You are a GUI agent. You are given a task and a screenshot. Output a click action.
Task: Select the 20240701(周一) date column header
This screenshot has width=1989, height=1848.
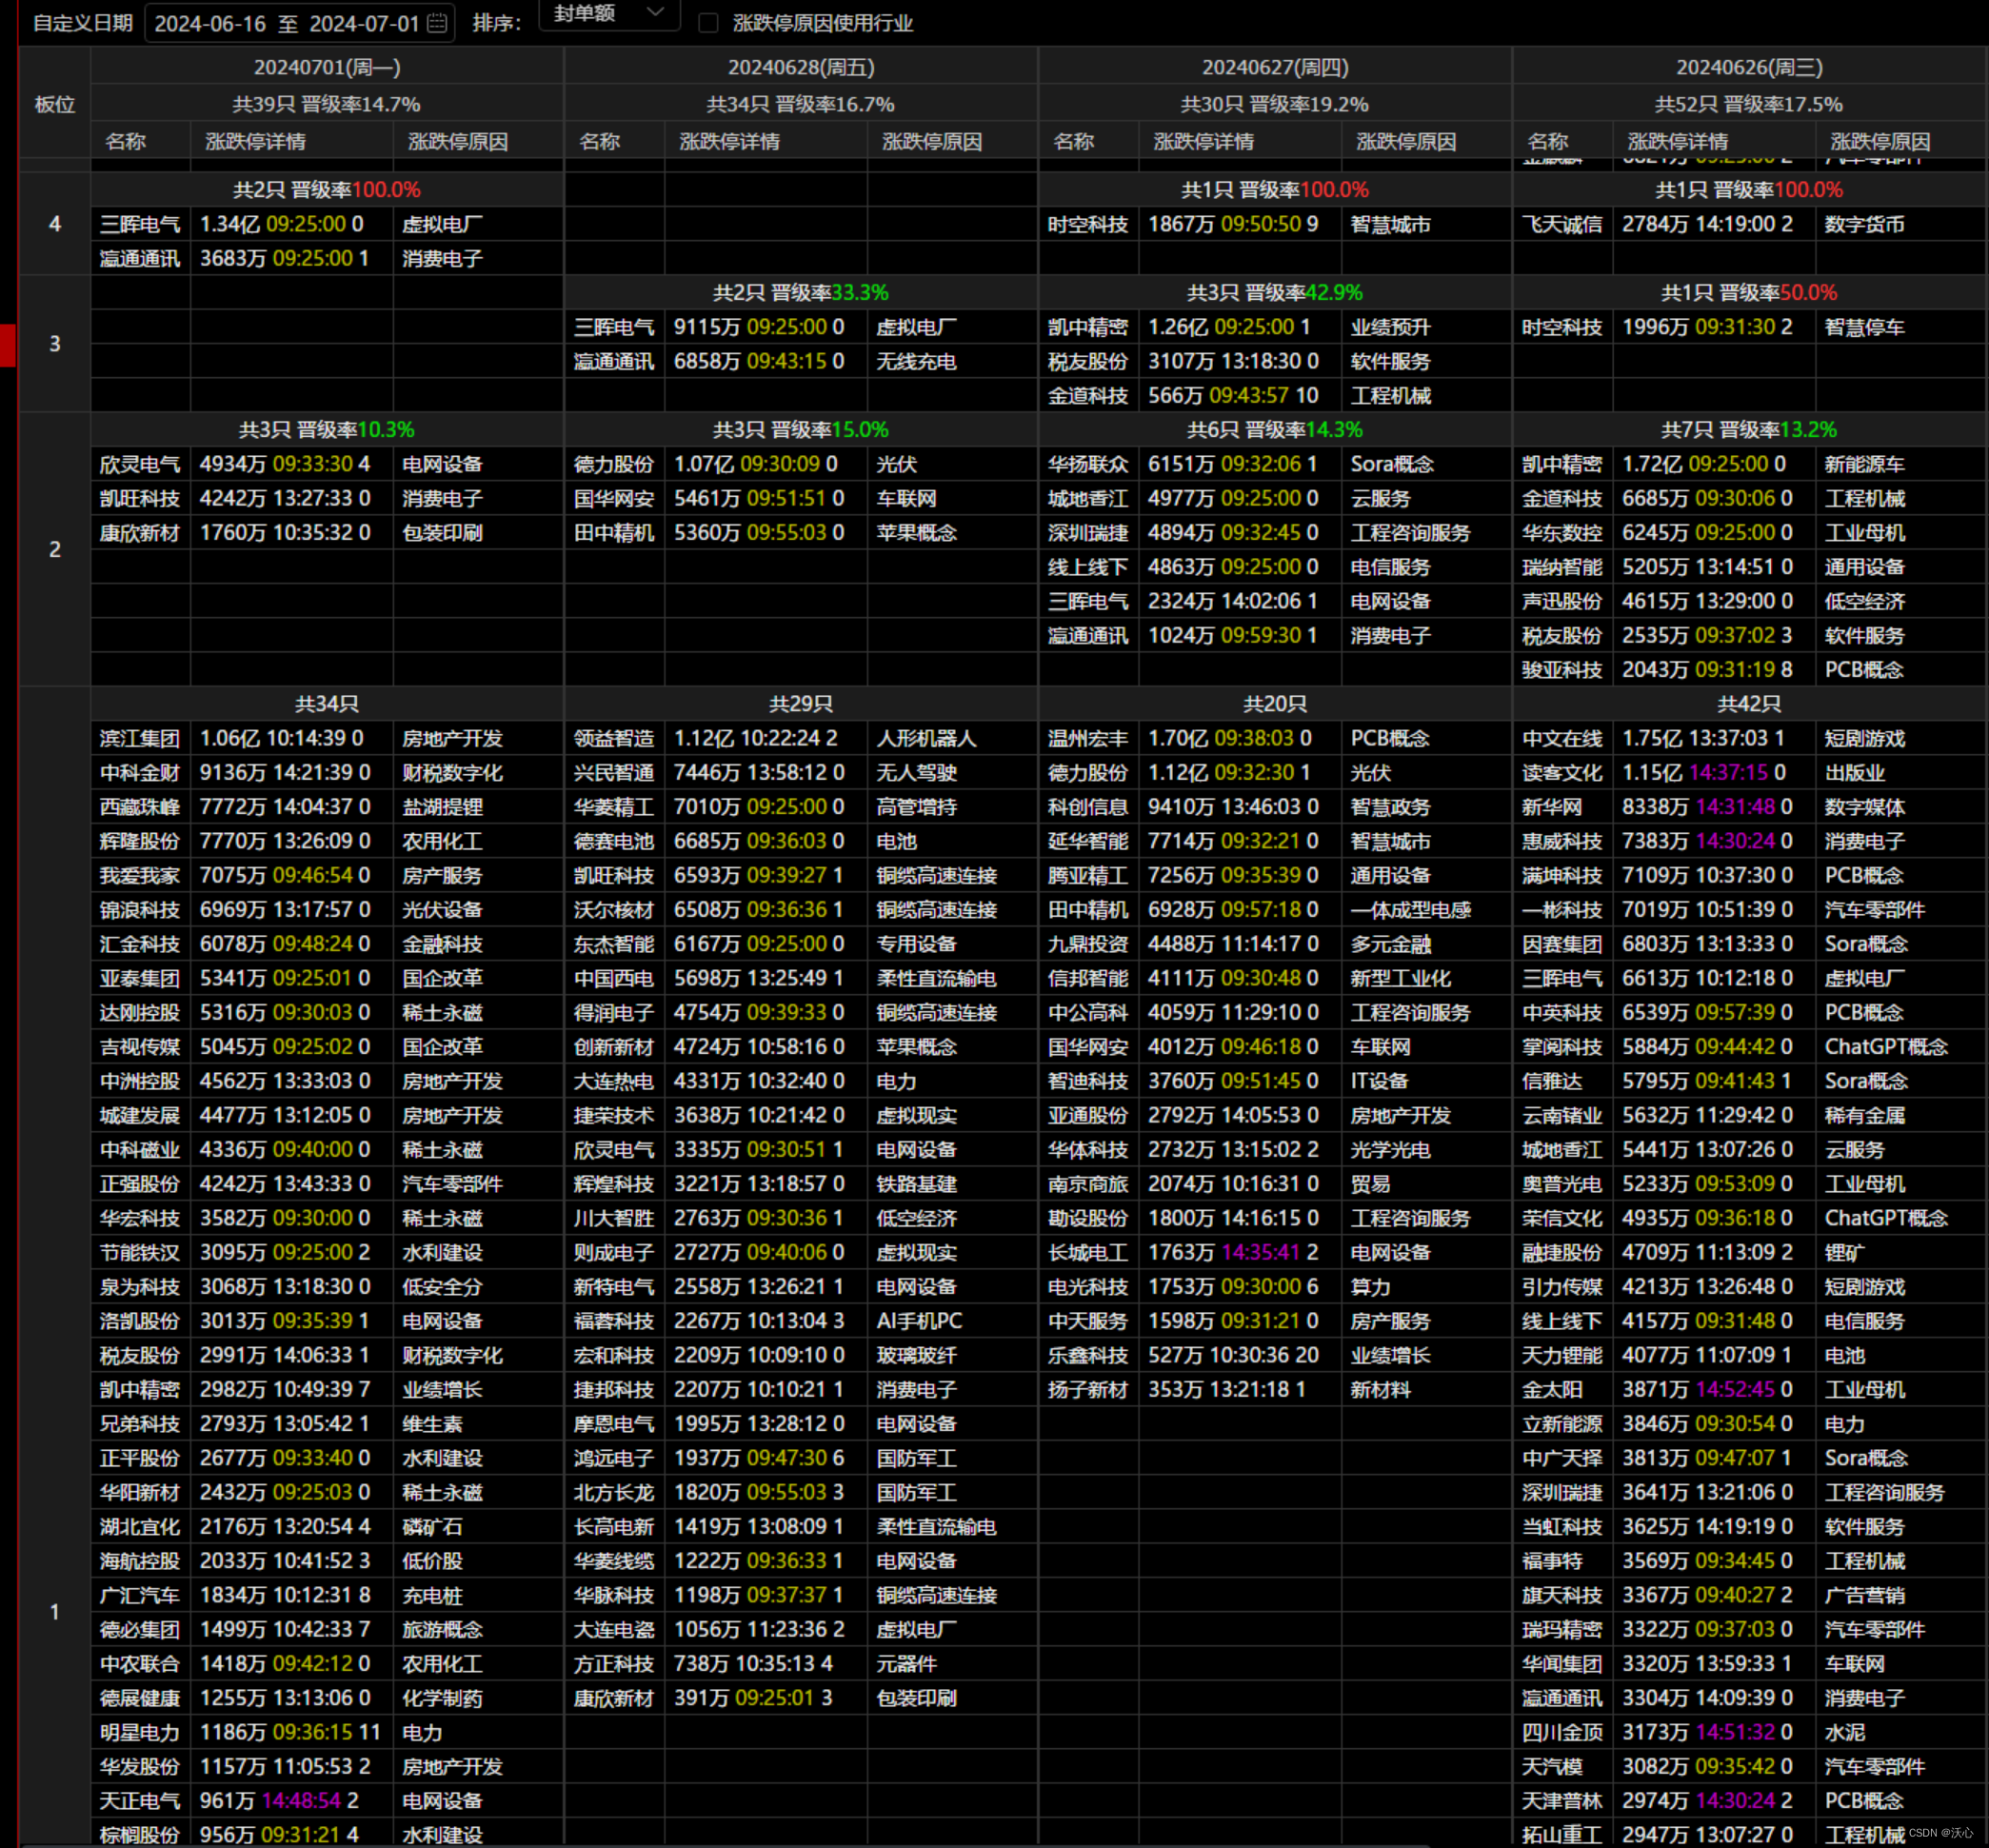[x=327, y=67]
